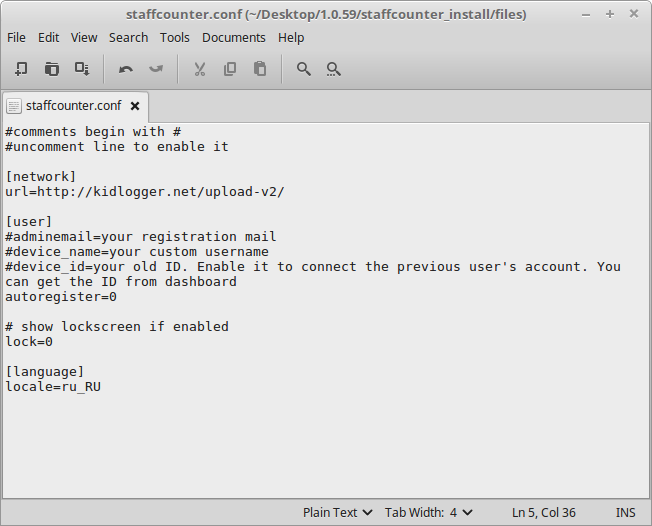This screenshot has height=526, width=652.
Task: Click the New document toolbar icon
Action: point(21,69)
